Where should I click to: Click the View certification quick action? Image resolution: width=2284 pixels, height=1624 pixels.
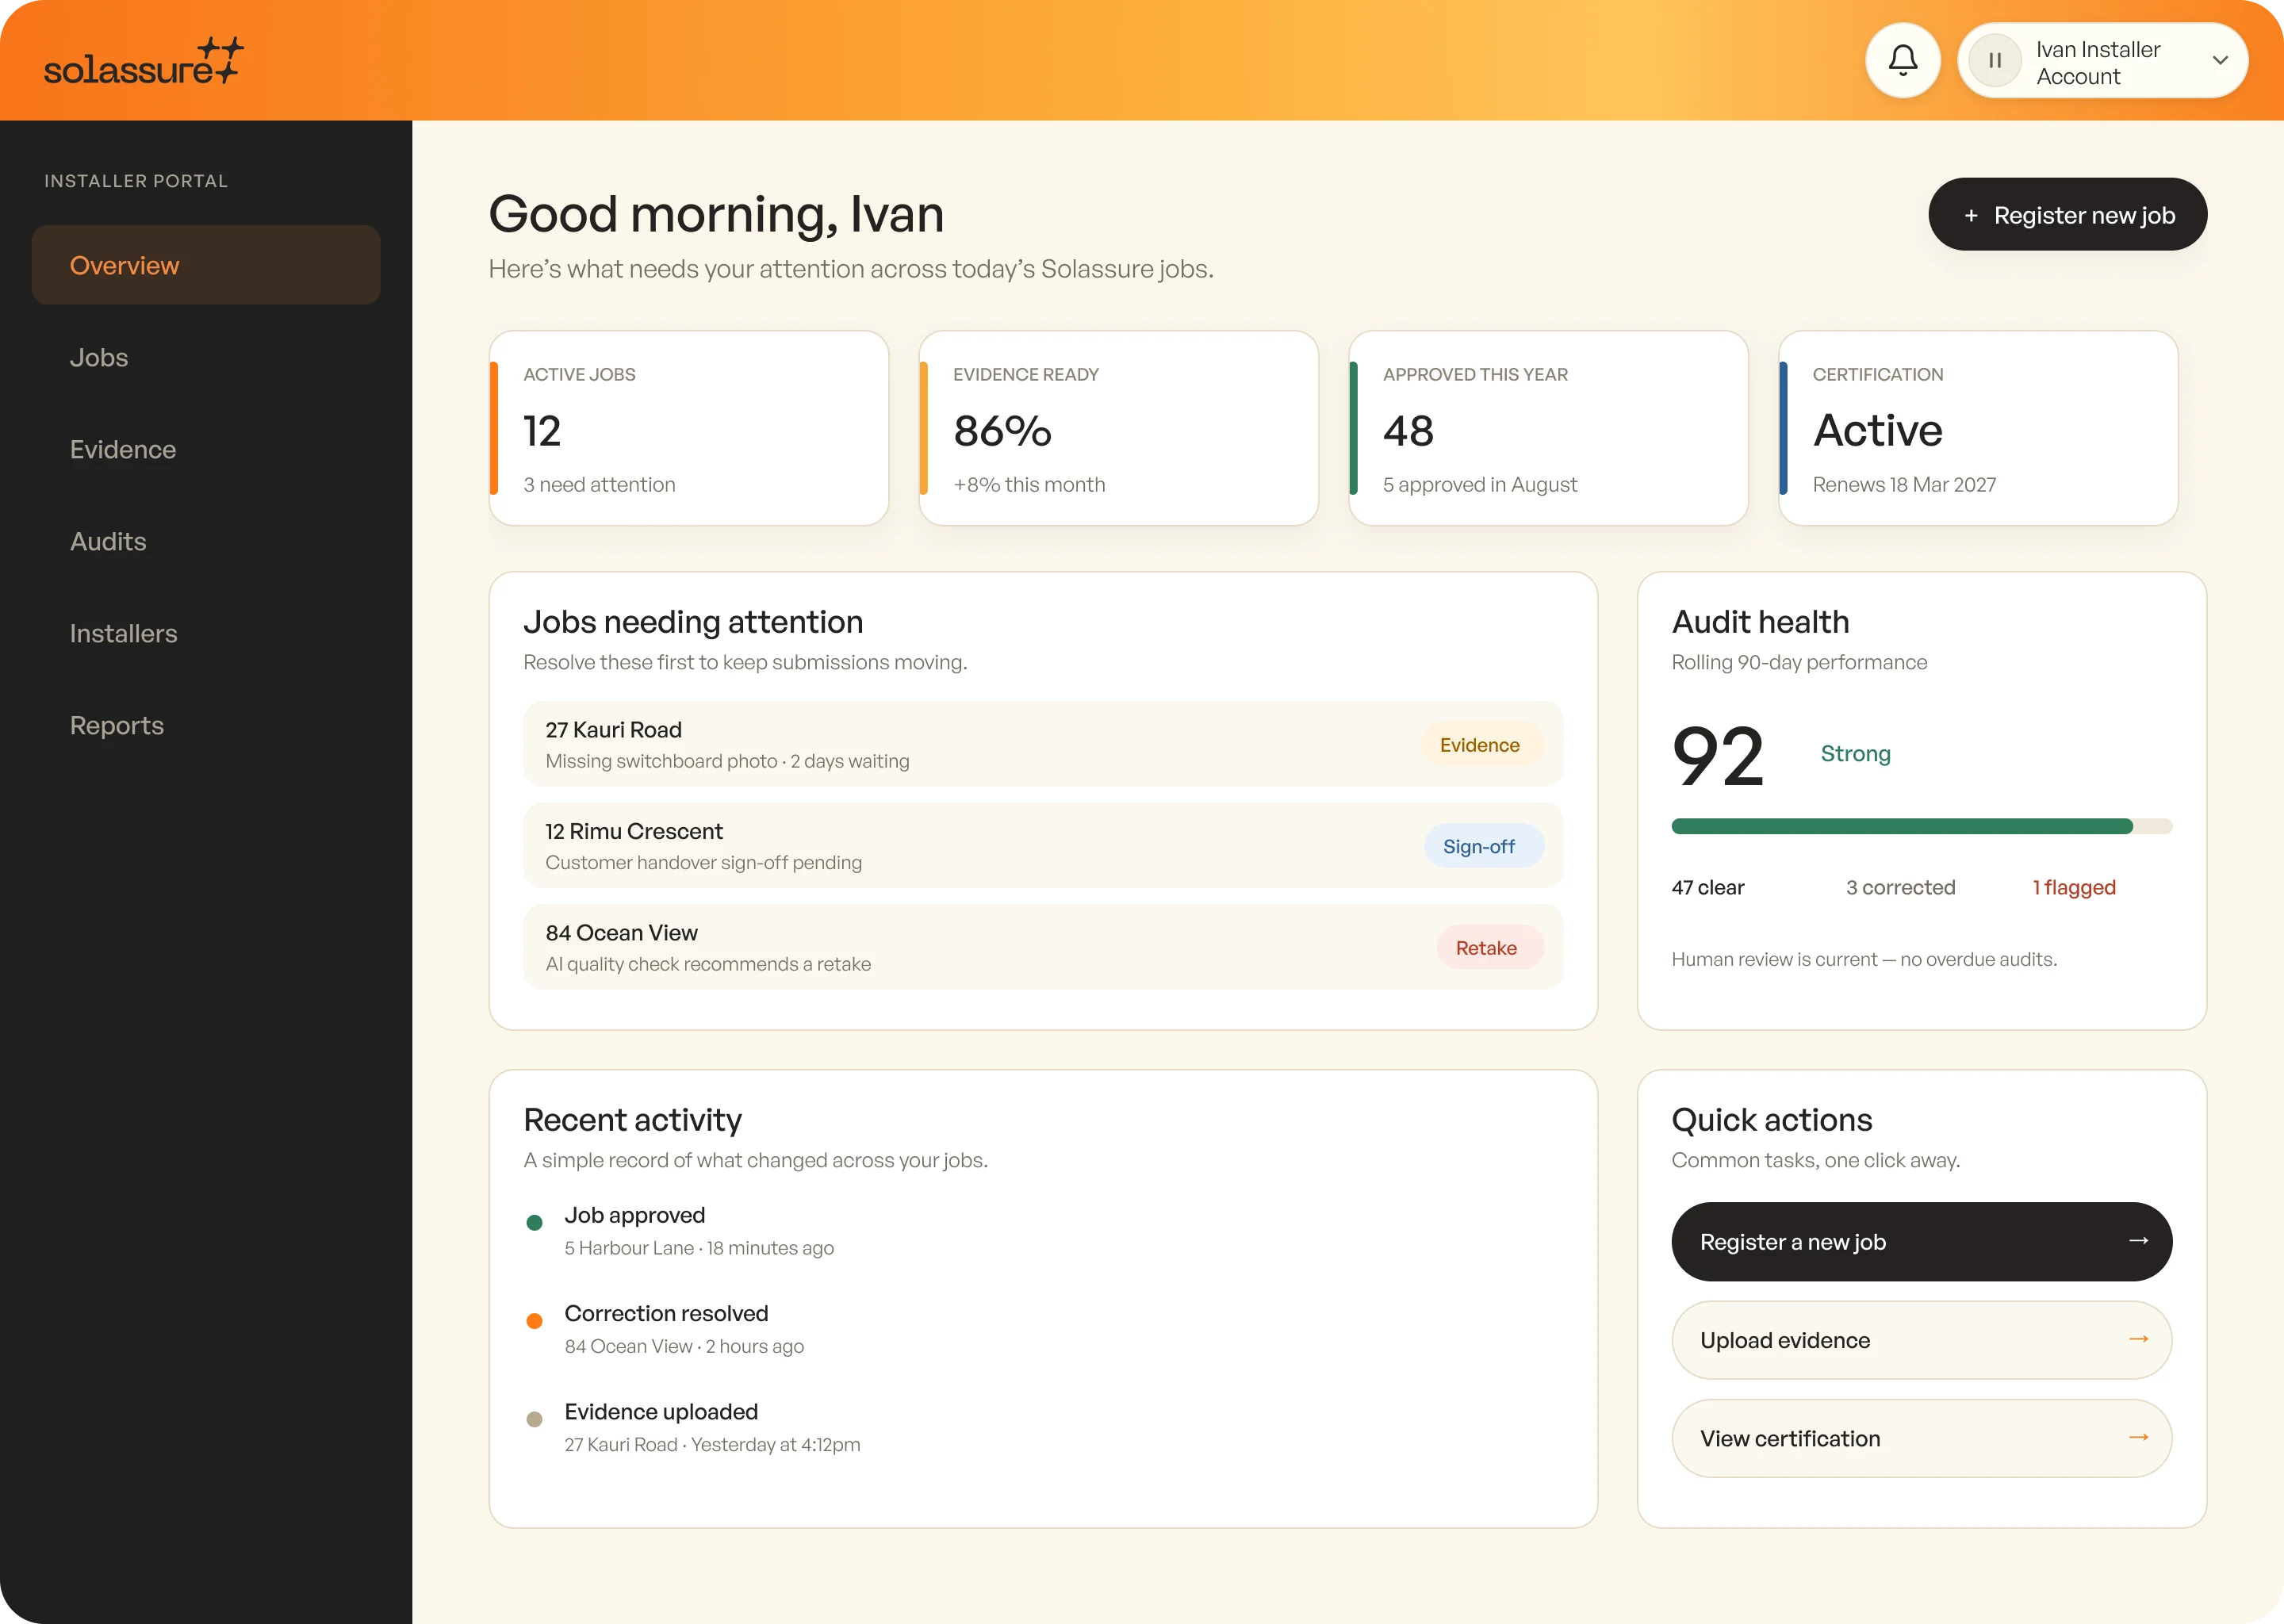tap(1921, 1437)
